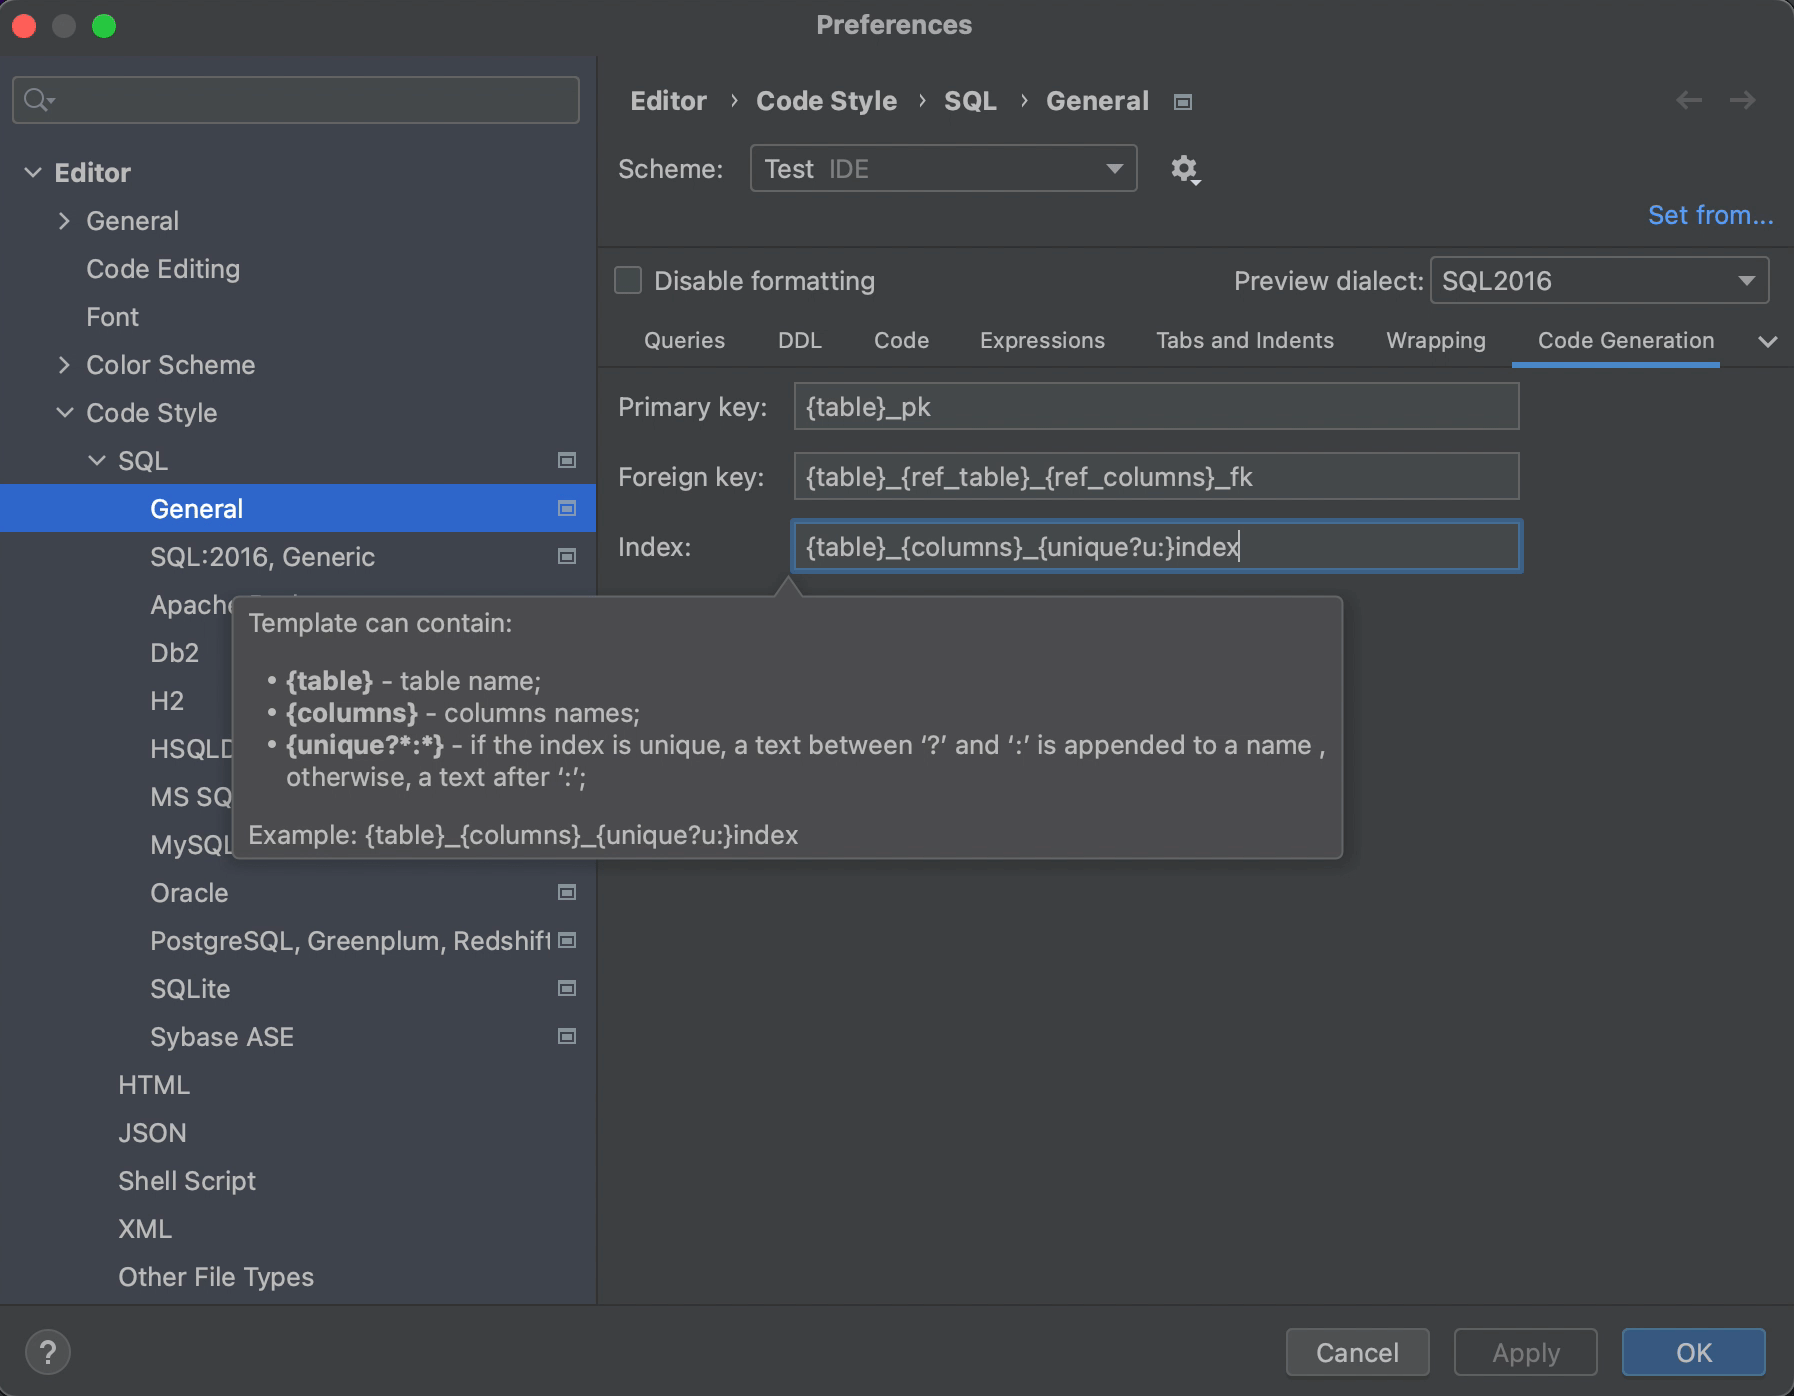Click the scheme icon next to Sybase ASE

point(567,1036)
